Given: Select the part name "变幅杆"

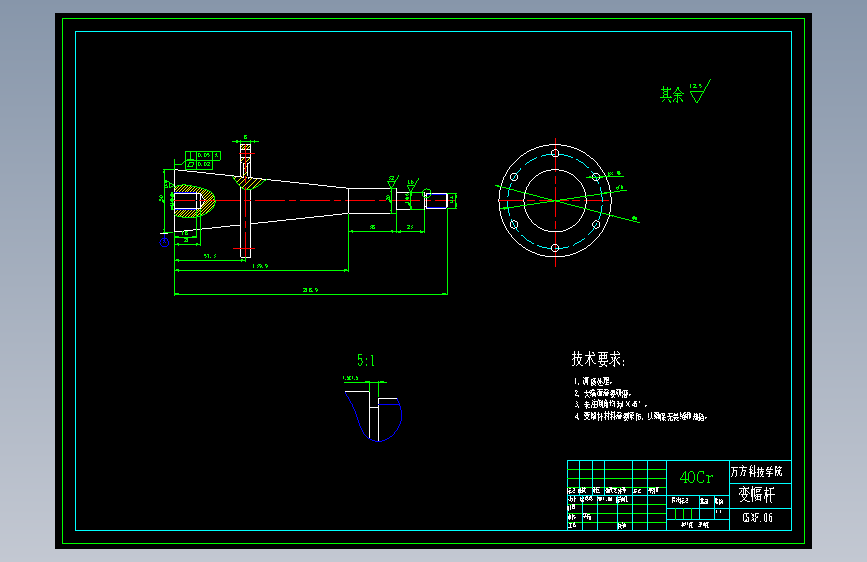Looking at the screenshot, I should pos(756,494).
